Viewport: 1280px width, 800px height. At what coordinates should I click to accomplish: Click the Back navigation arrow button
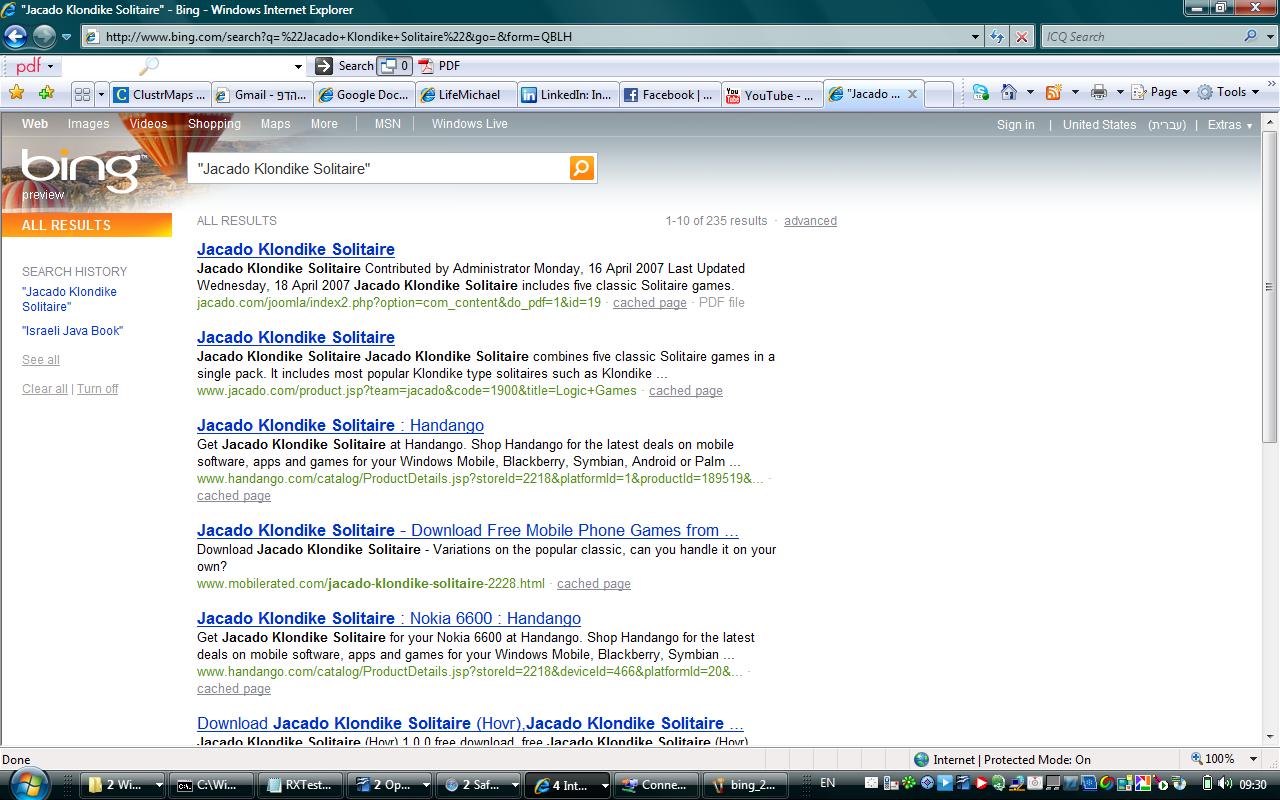pyautogui.click(x=15, y=37)
